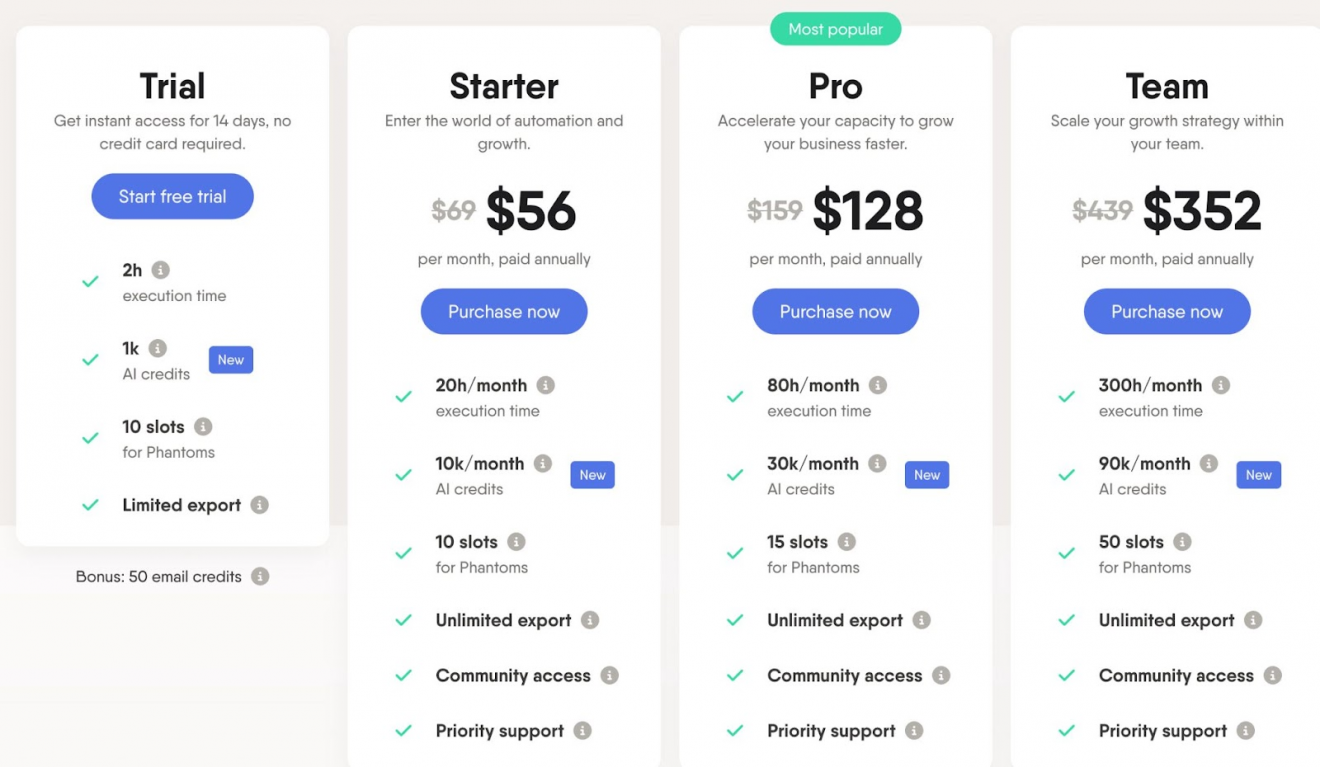Click info icon next to Starter 10 slots

[516, 542]
